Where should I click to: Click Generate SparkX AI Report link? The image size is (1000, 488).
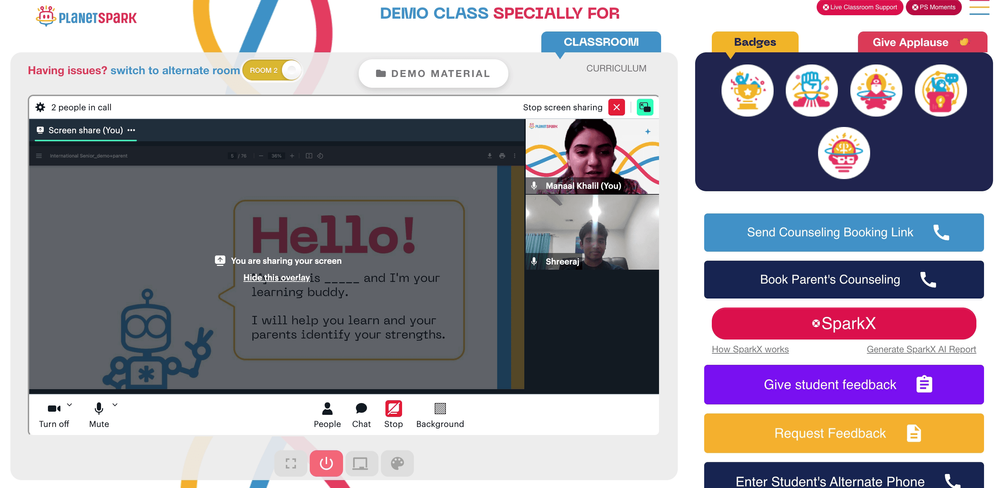pyautogui.click(x=922, y=350)
